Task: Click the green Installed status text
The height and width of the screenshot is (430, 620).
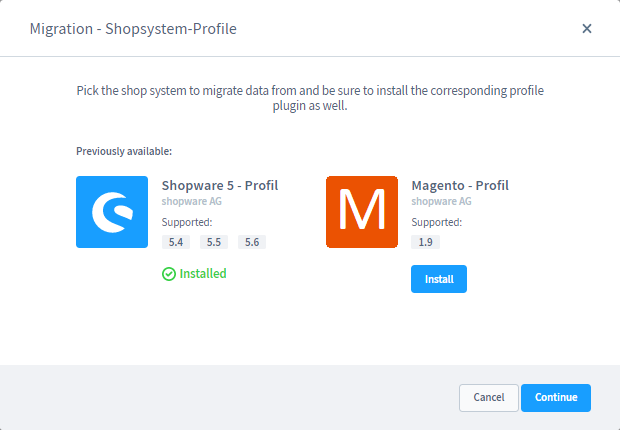Action: (x=203, y=274)
